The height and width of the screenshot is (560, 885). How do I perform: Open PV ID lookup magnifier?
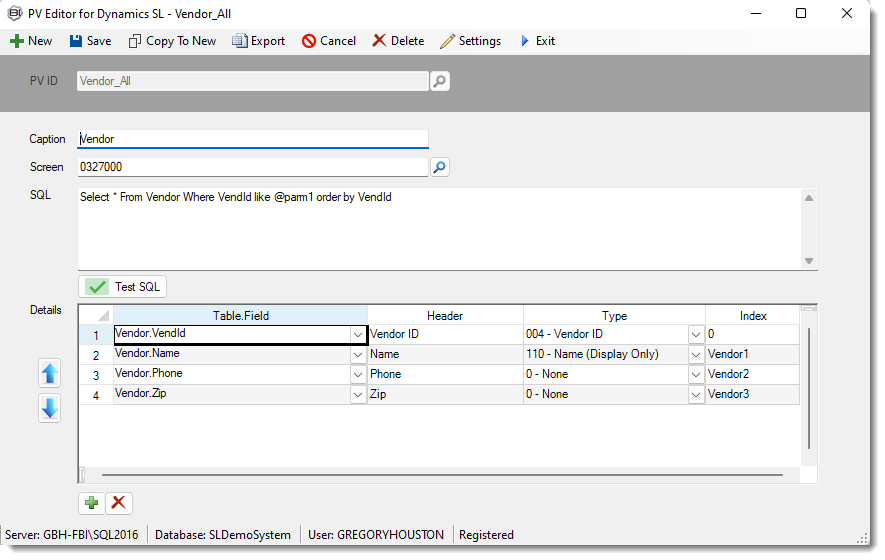coord(440,81)
